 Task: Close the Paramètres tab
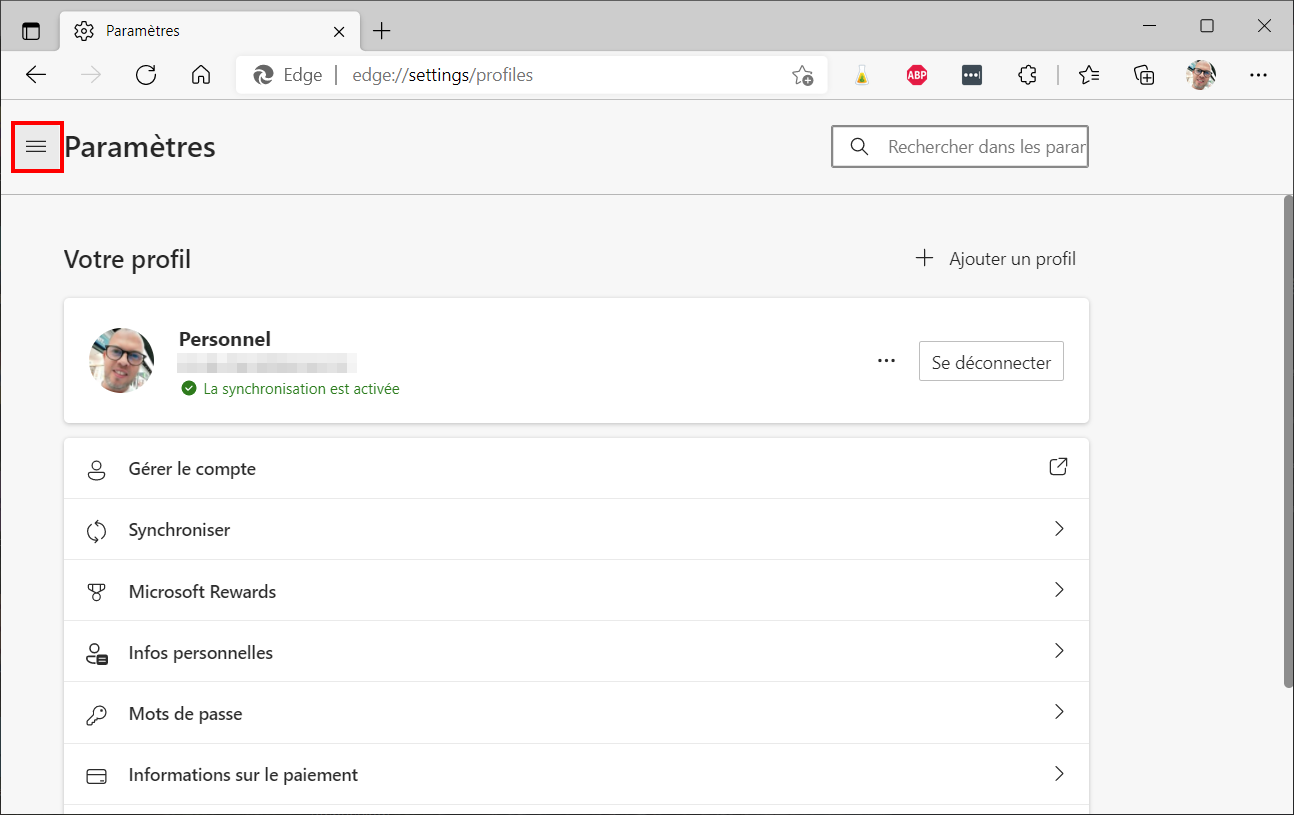(339, 31)
